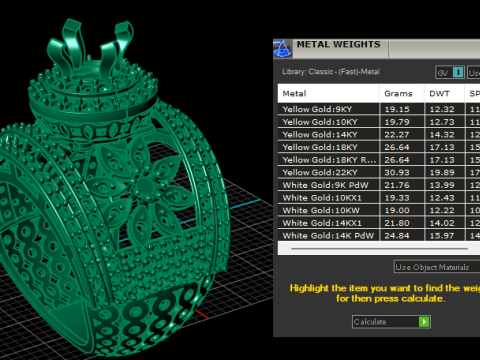Viewport: 480px width, 360px height.
Task: Click the 19.89 DWT value
Action: (x=442, y=173)
